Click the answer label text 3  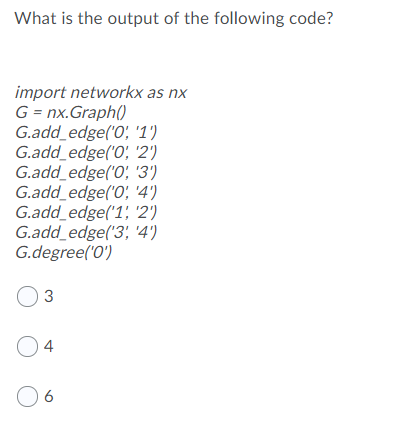coord(49,296)
